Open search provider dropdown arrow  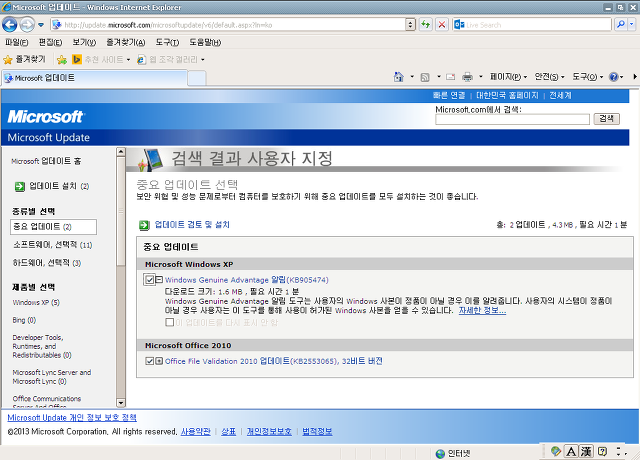pyautogui.click(x=631, y=24)
